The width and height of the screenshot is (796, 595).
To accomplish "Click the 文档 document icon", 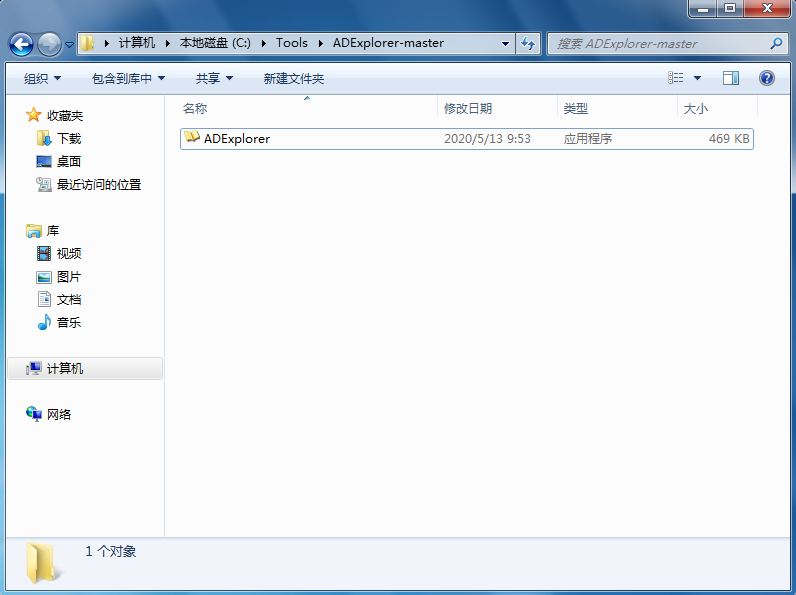I will point(44,299).
